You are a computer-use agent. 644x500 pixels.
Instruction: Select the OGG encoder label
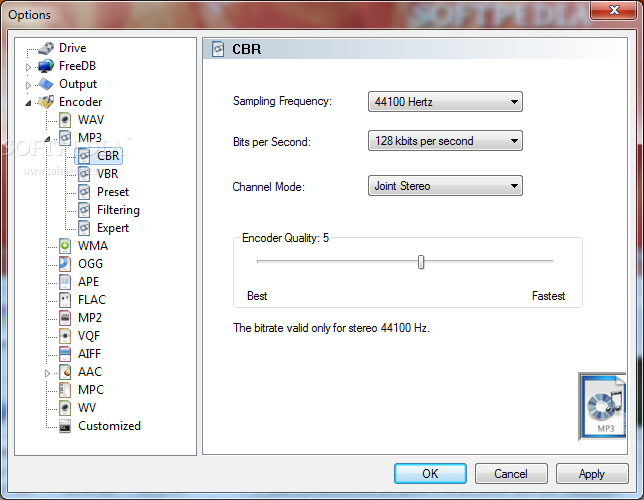(90, 264)
